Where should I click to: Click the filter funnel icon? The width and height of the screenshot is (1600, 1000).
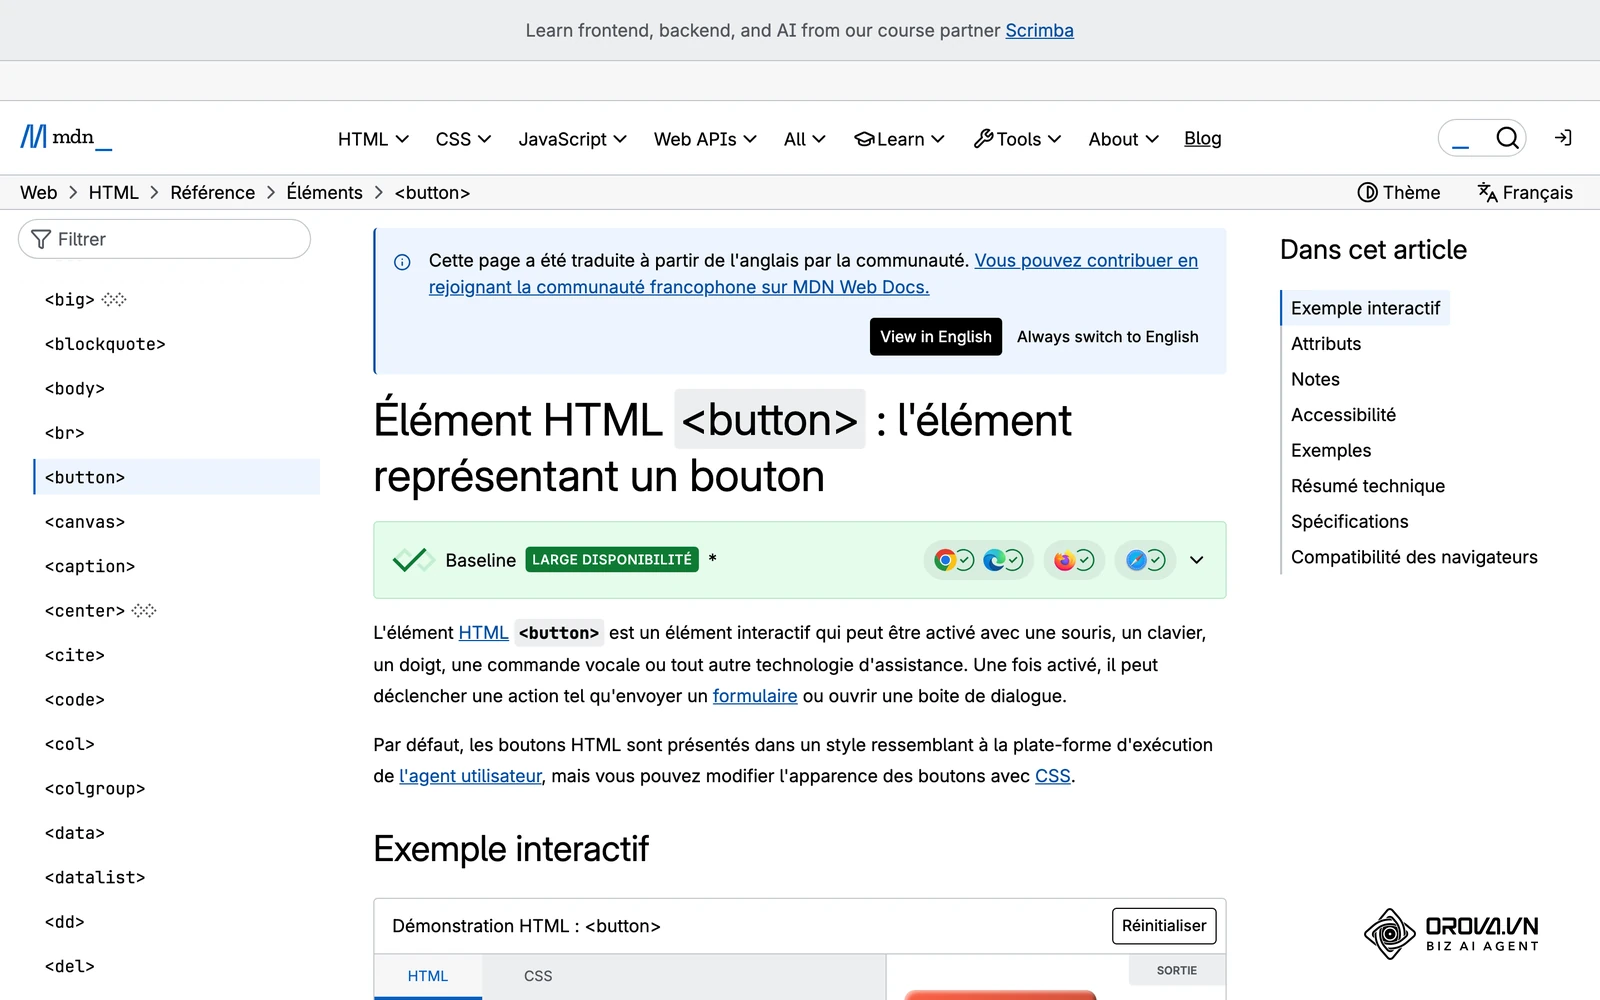coord(41,239)
